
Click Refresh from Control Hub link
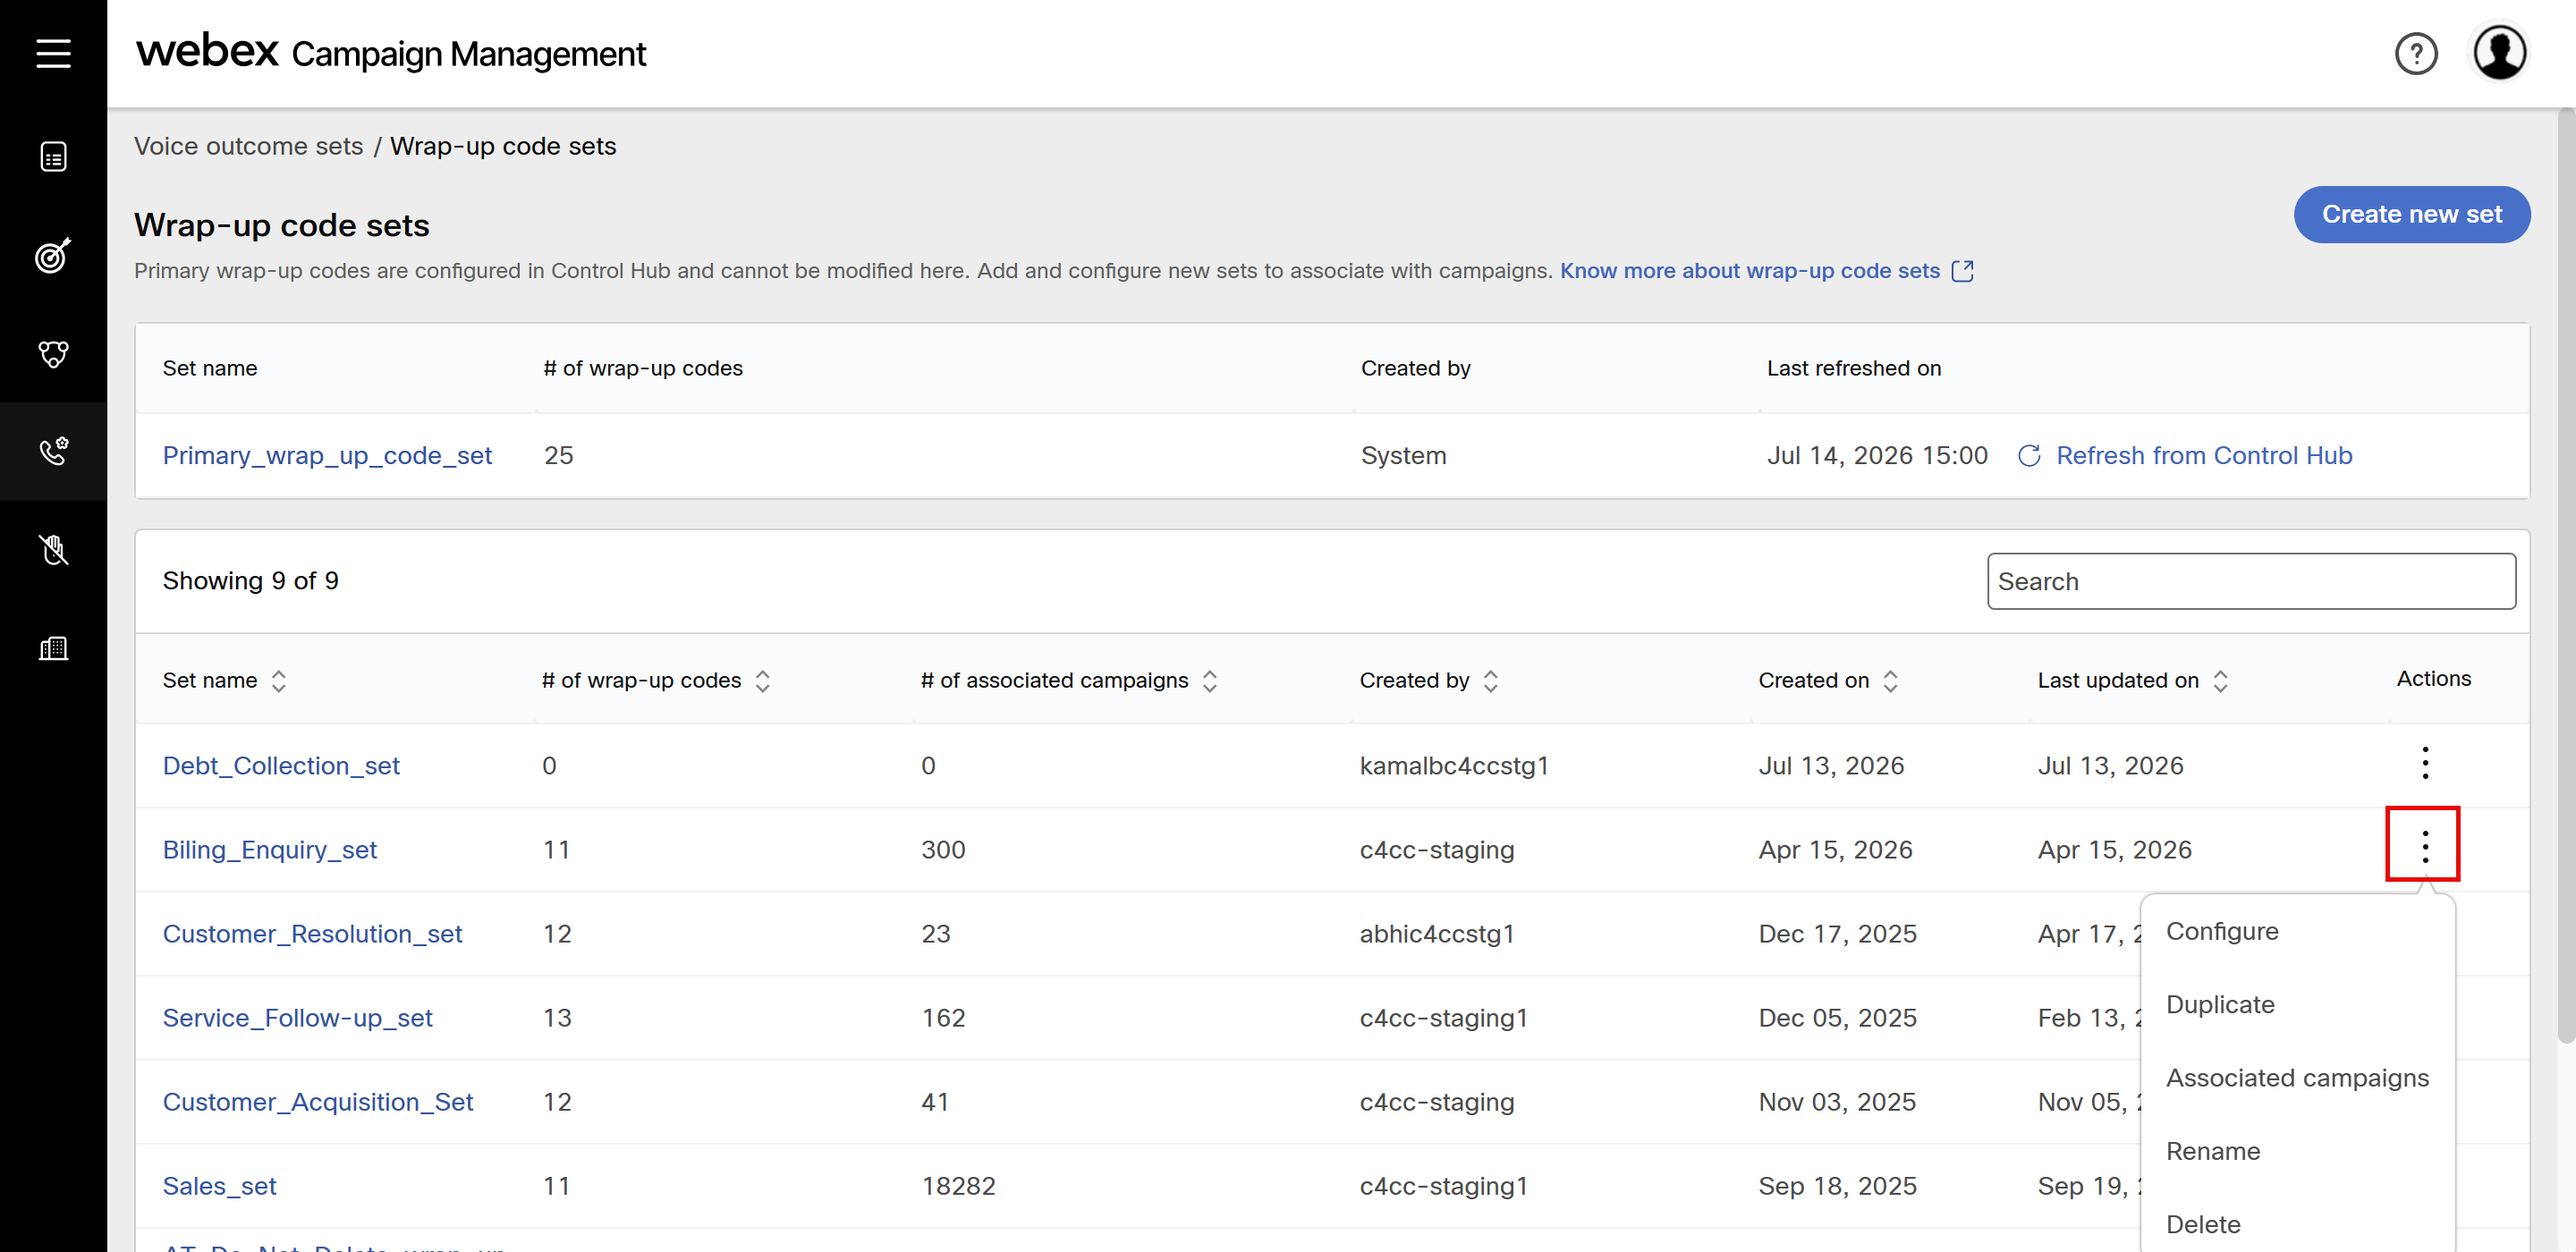[2203, 455]
